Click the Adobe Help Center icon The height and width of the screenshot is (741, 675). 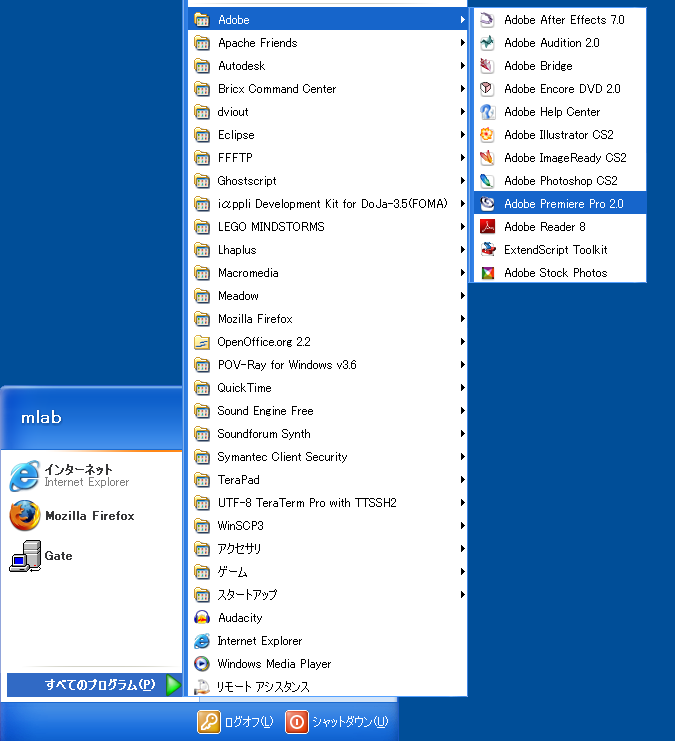click(x=487, y=112)
